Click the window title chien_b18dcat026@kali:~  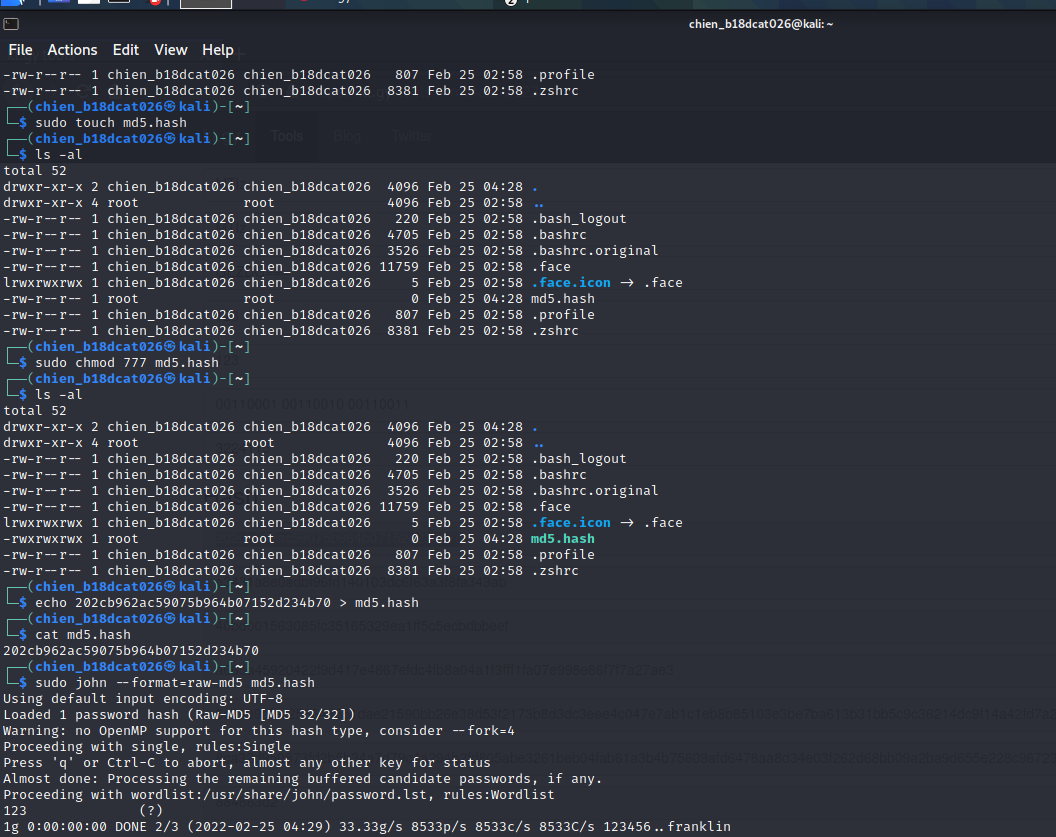(x=760, y=24)
